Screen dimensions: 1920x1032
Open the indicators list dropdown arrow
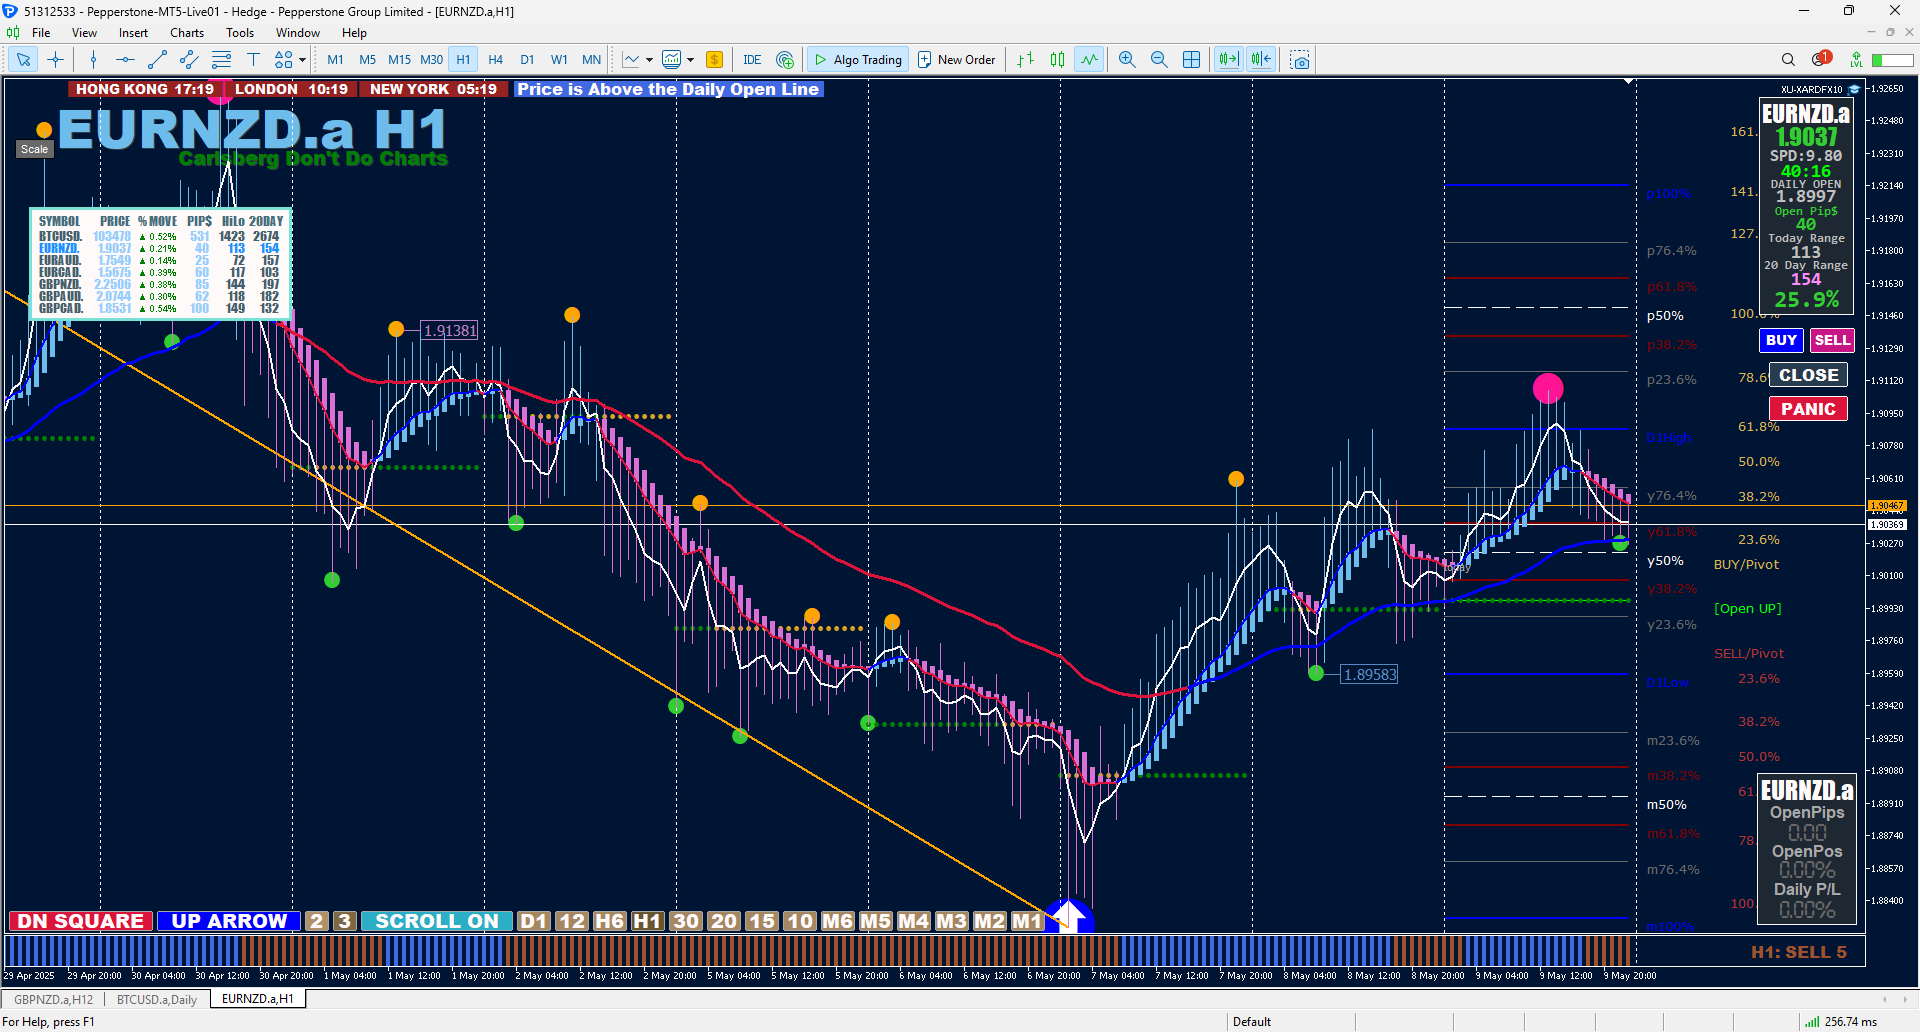click(690, 60)
